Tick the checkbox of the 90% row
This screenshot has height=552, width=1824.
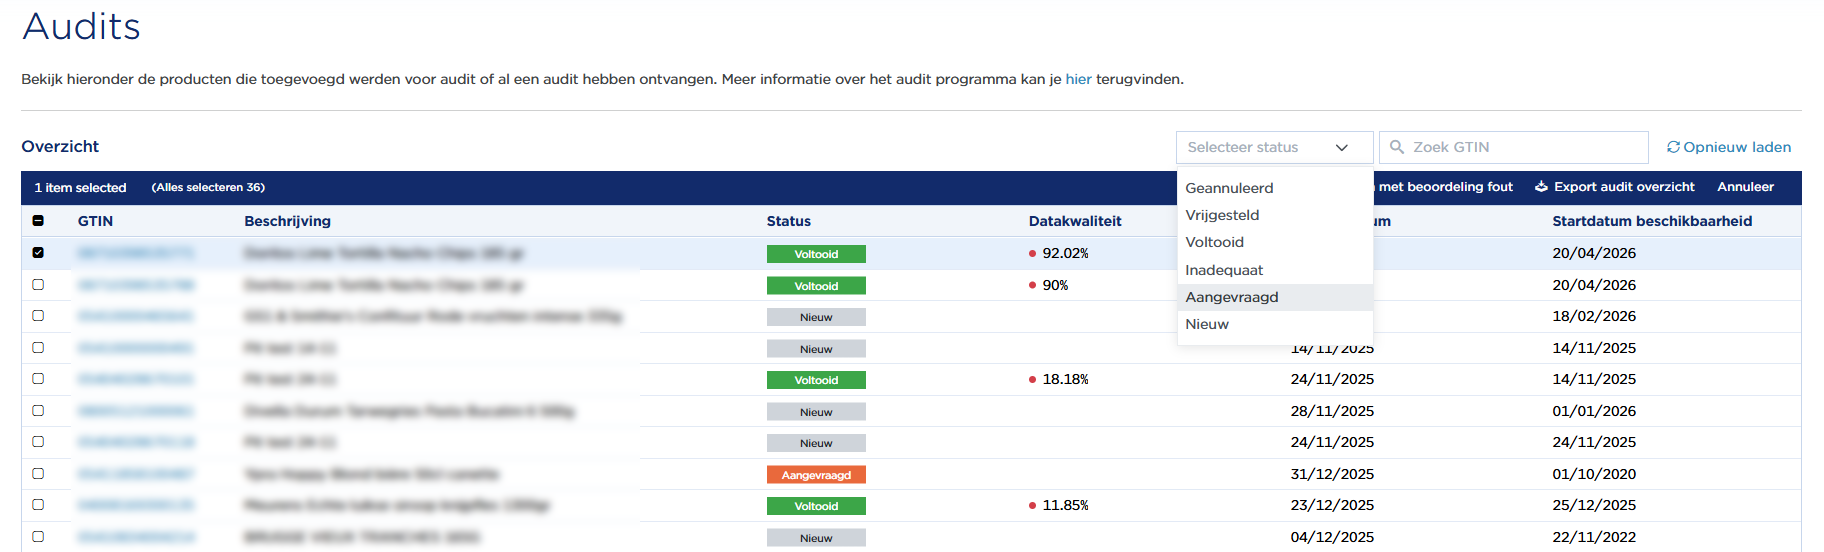pyautogui.click(x=38, y=285)
